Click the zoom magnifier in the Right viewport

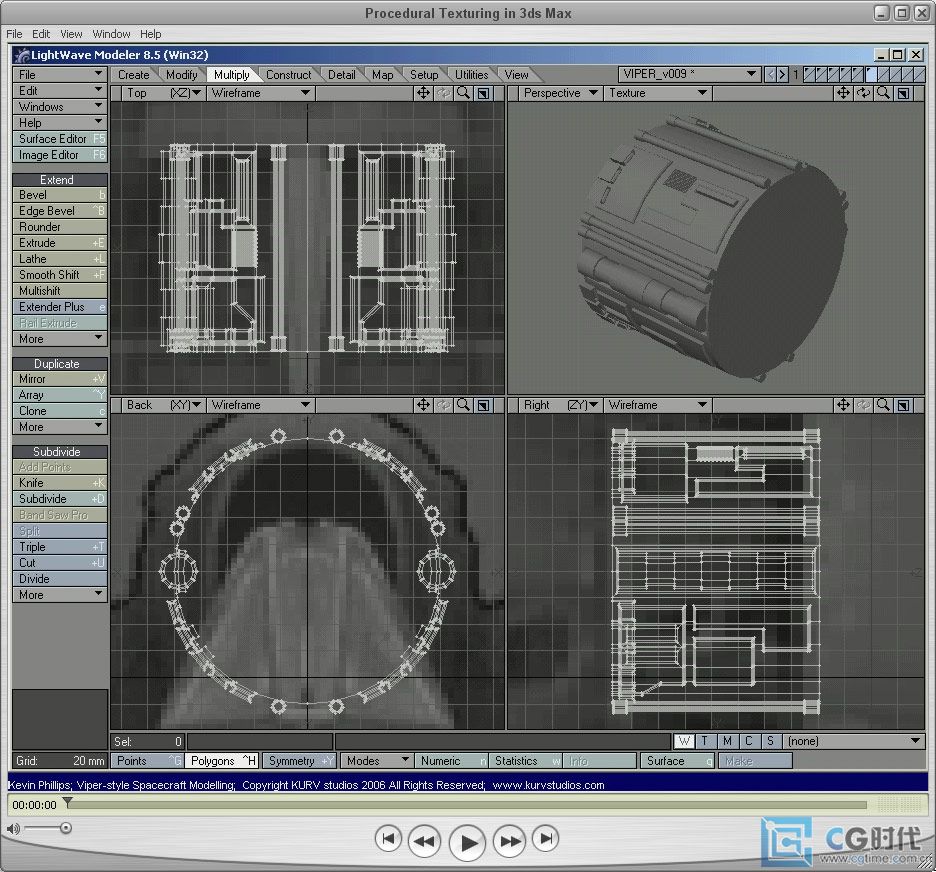point(883,405)
